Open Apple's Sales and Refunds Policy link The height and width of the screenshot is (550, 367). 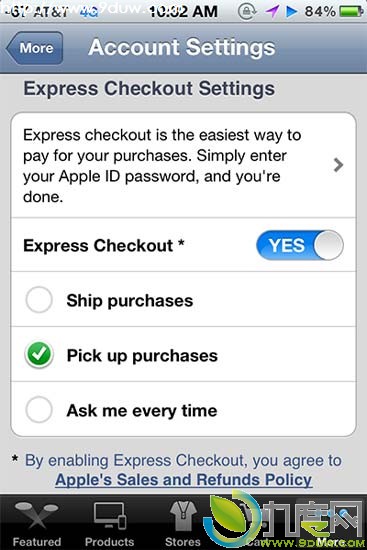(184, 479)
